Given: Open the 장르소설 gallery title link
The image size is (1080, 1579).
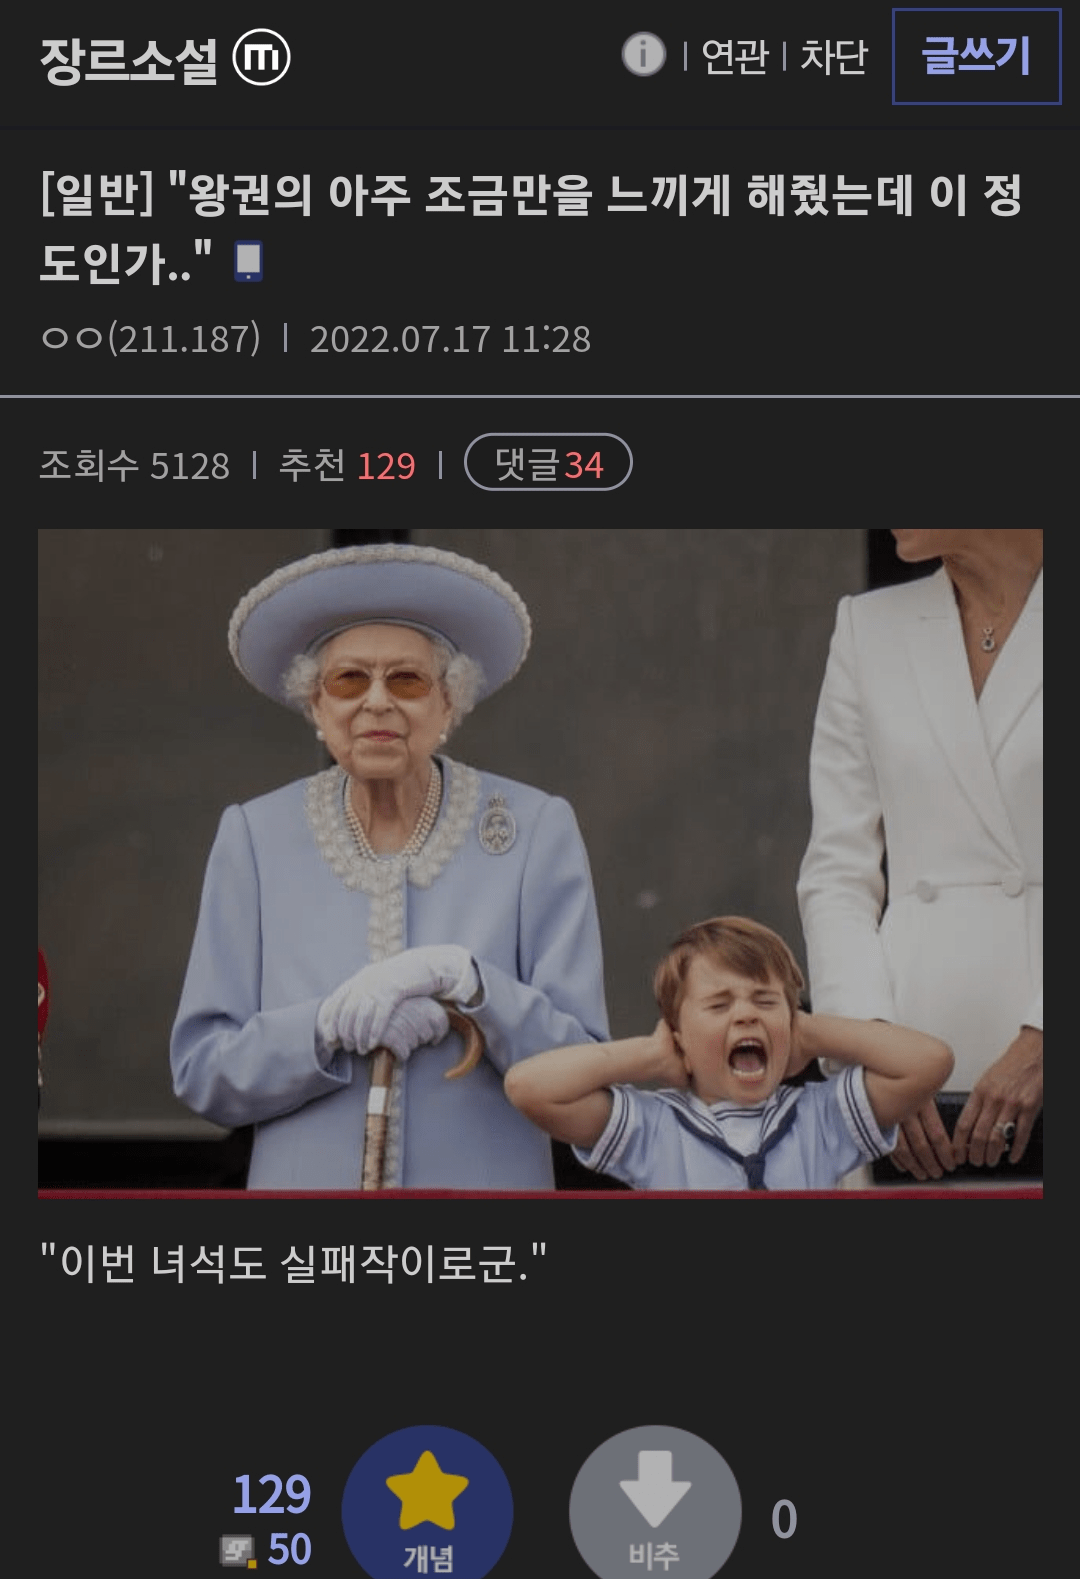Looking at the screenshot, I should pos(129,59).
